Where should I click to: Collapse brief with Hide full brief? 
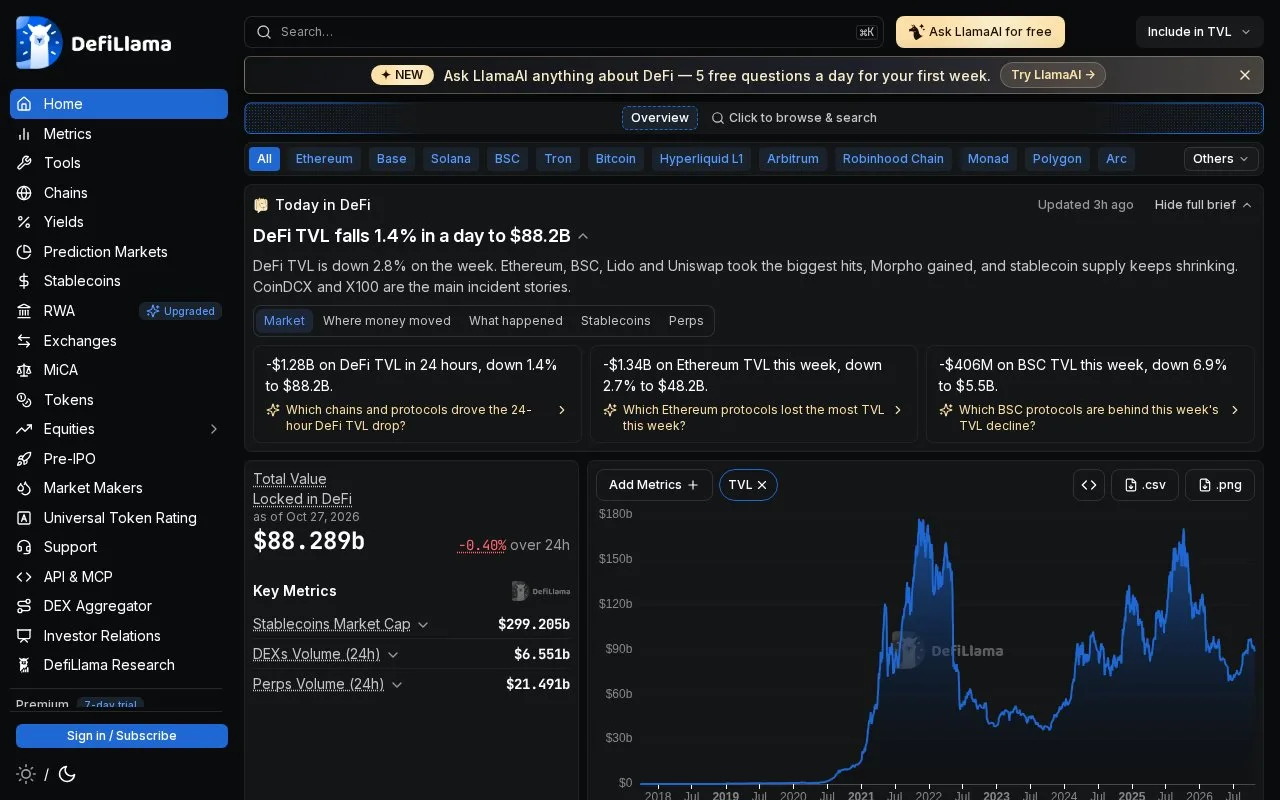pos(1203,205)
